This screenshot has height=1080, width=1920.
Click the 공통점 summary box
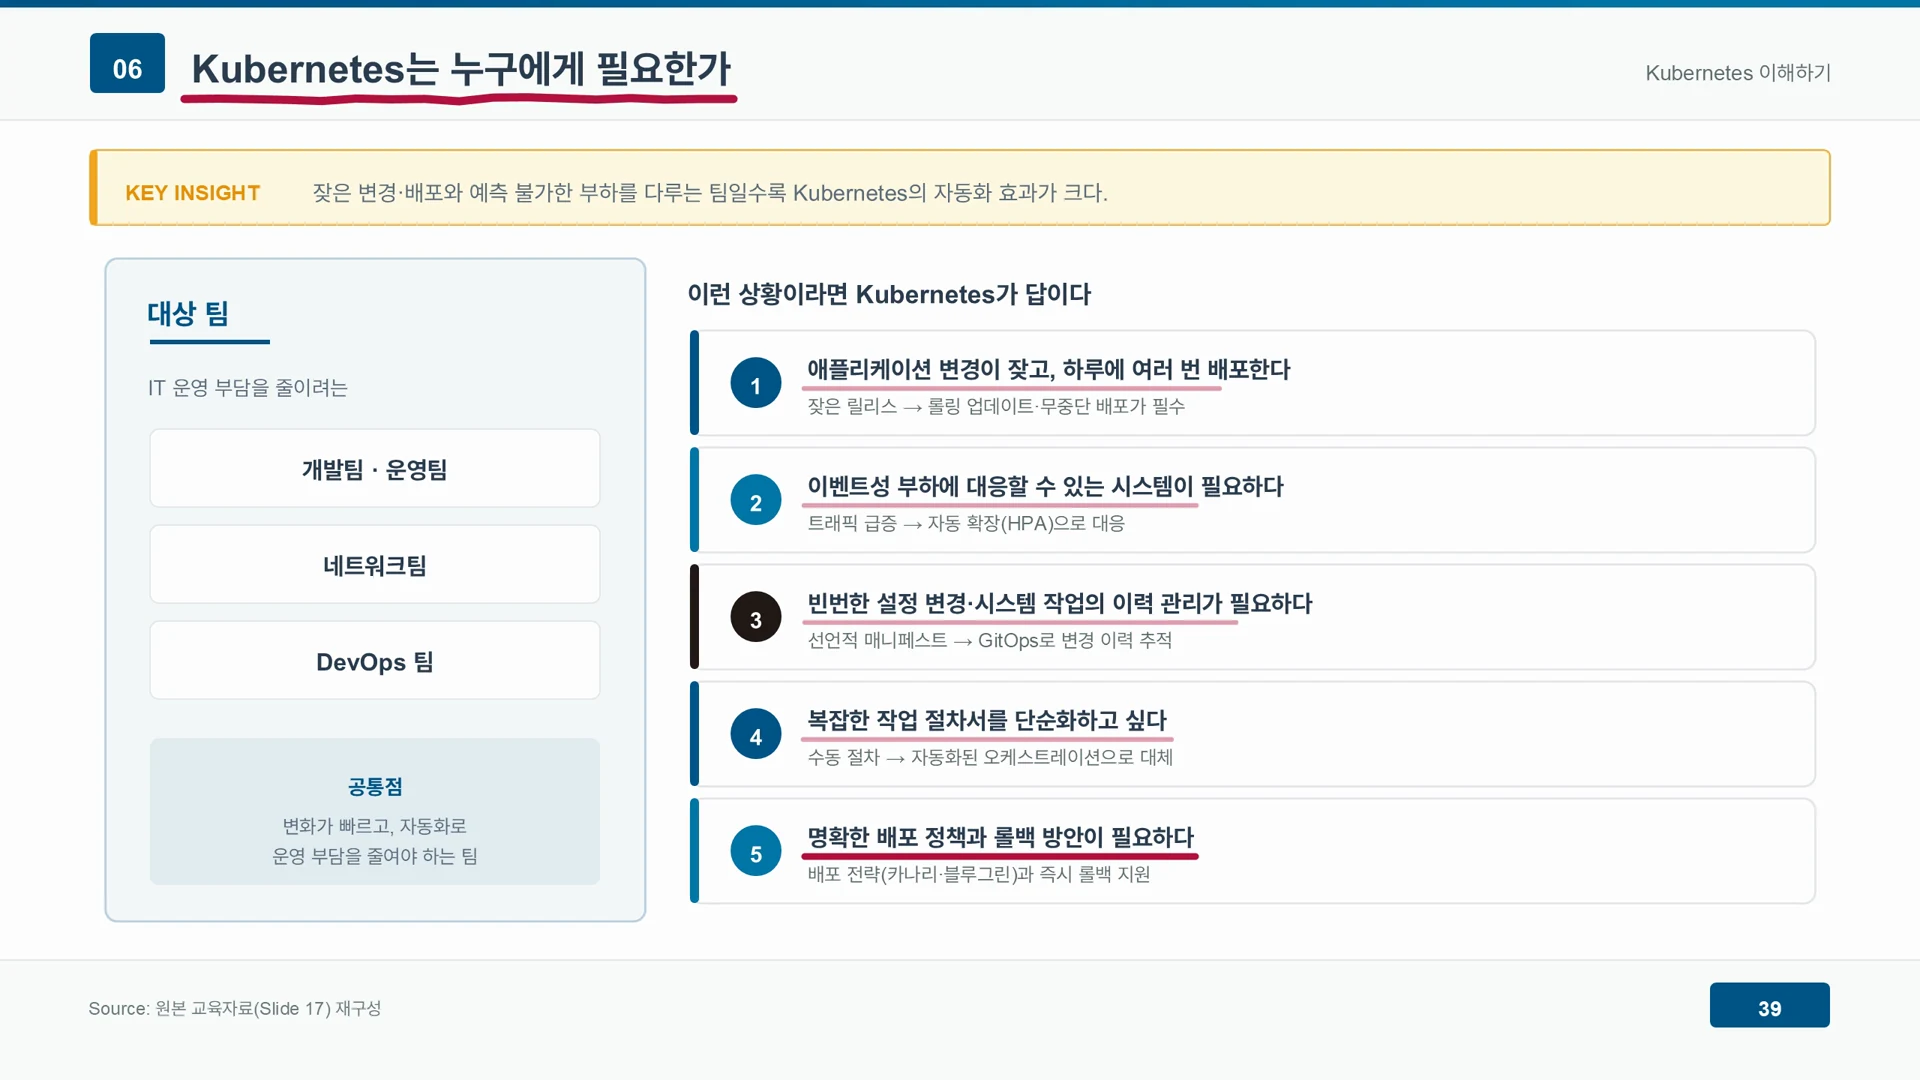coord(375,811)
